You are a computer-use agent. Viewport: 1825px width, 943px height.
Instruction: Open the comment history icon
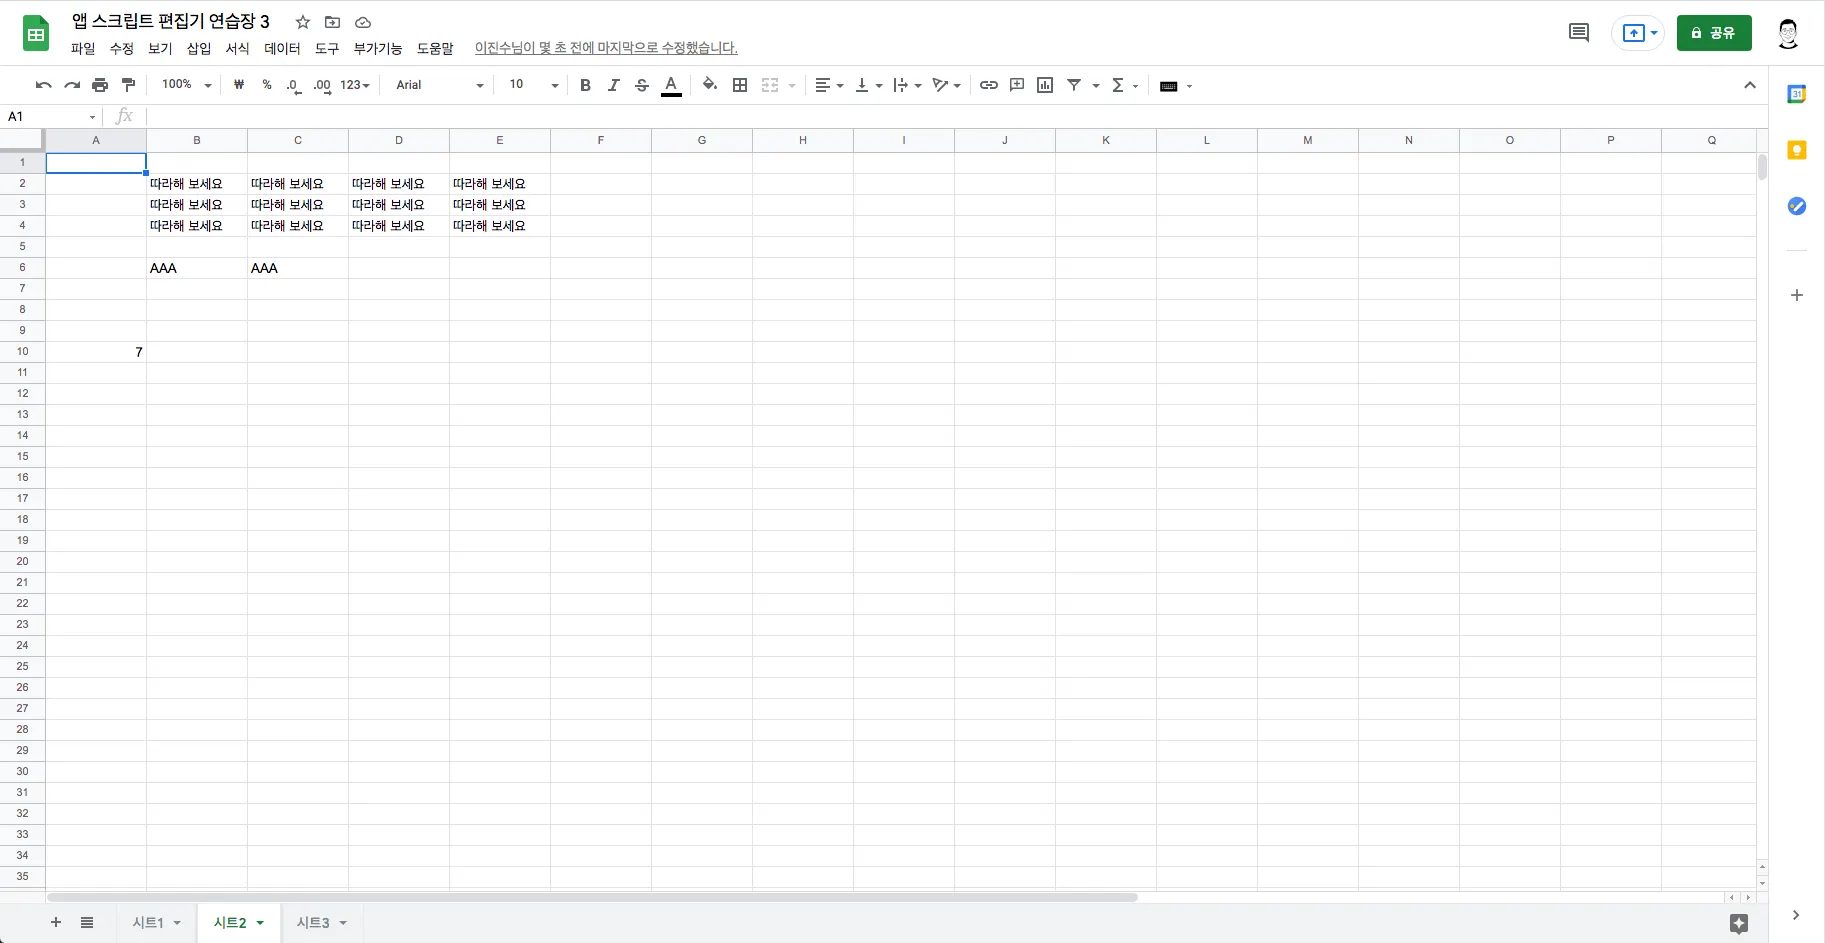click(x=1579, y=33)
